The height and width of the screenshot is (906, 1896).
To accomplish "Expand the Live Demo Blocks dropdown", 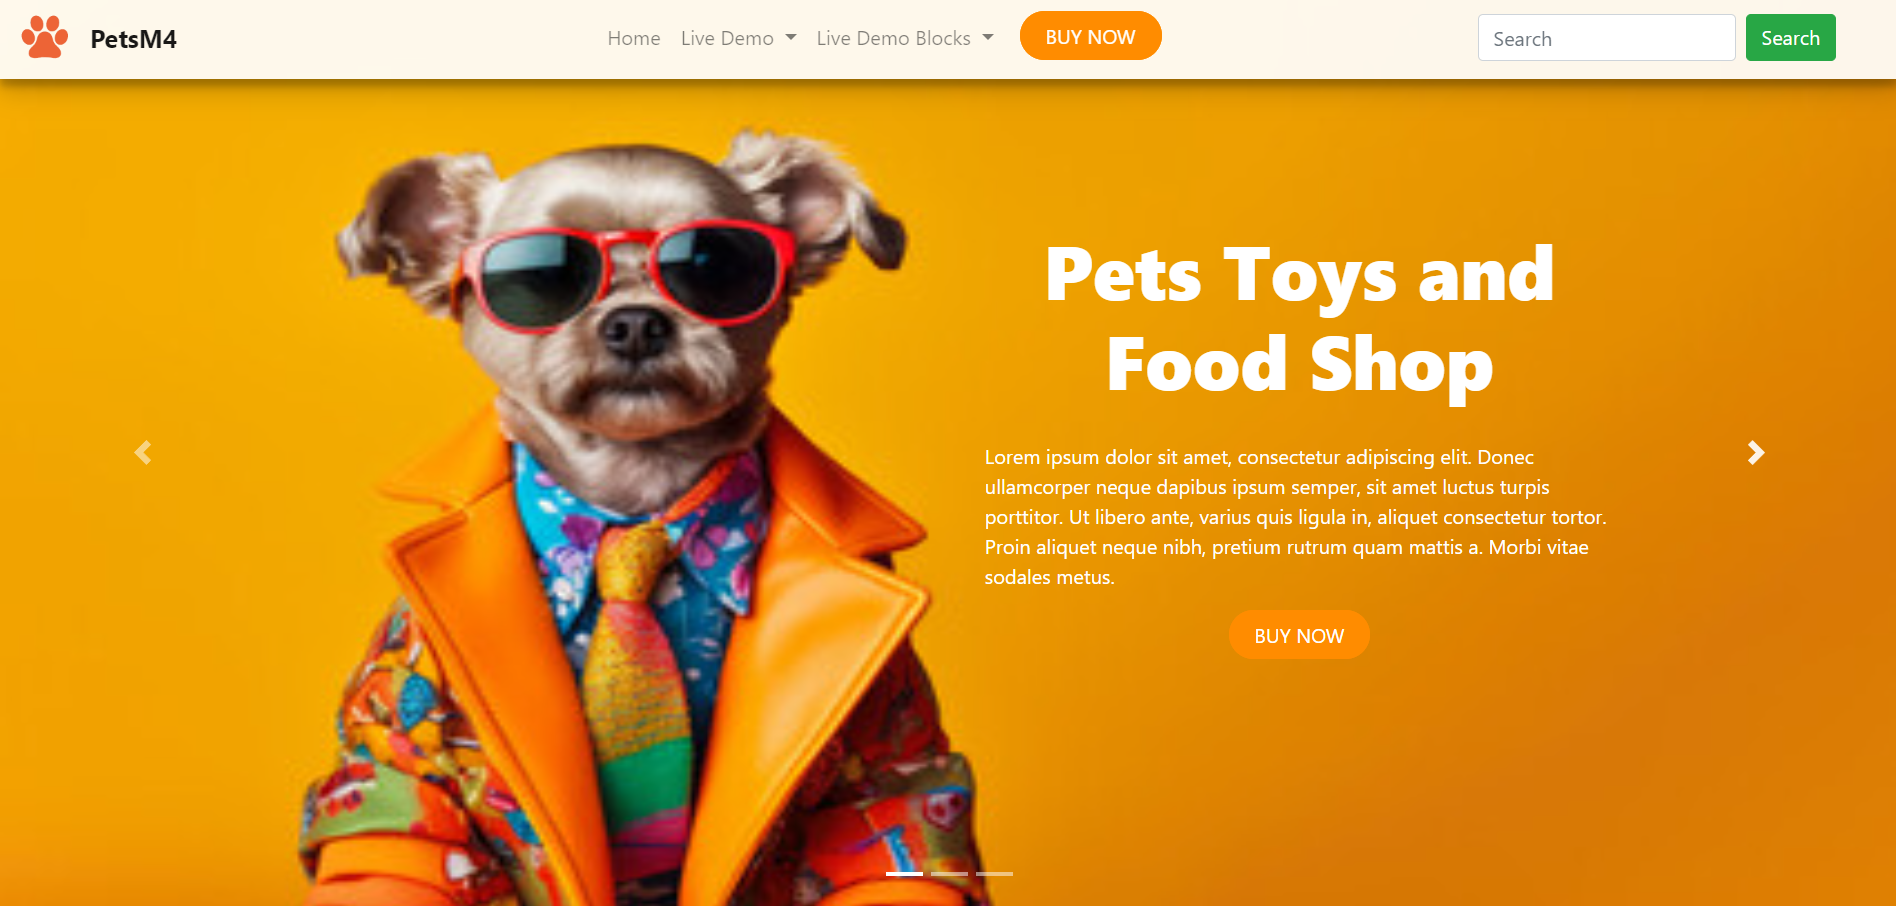I will click(905, 38).
